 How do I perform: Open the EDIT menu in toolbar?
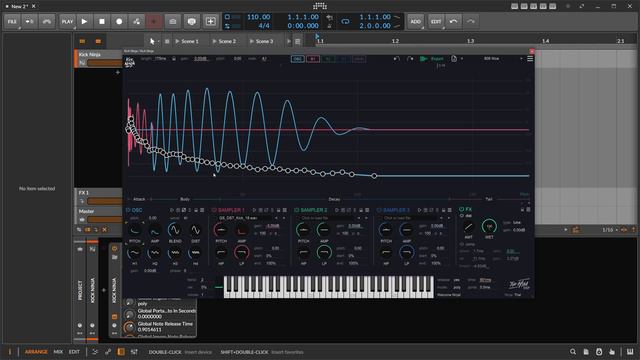pyautogui.click(x=436, y=22)
